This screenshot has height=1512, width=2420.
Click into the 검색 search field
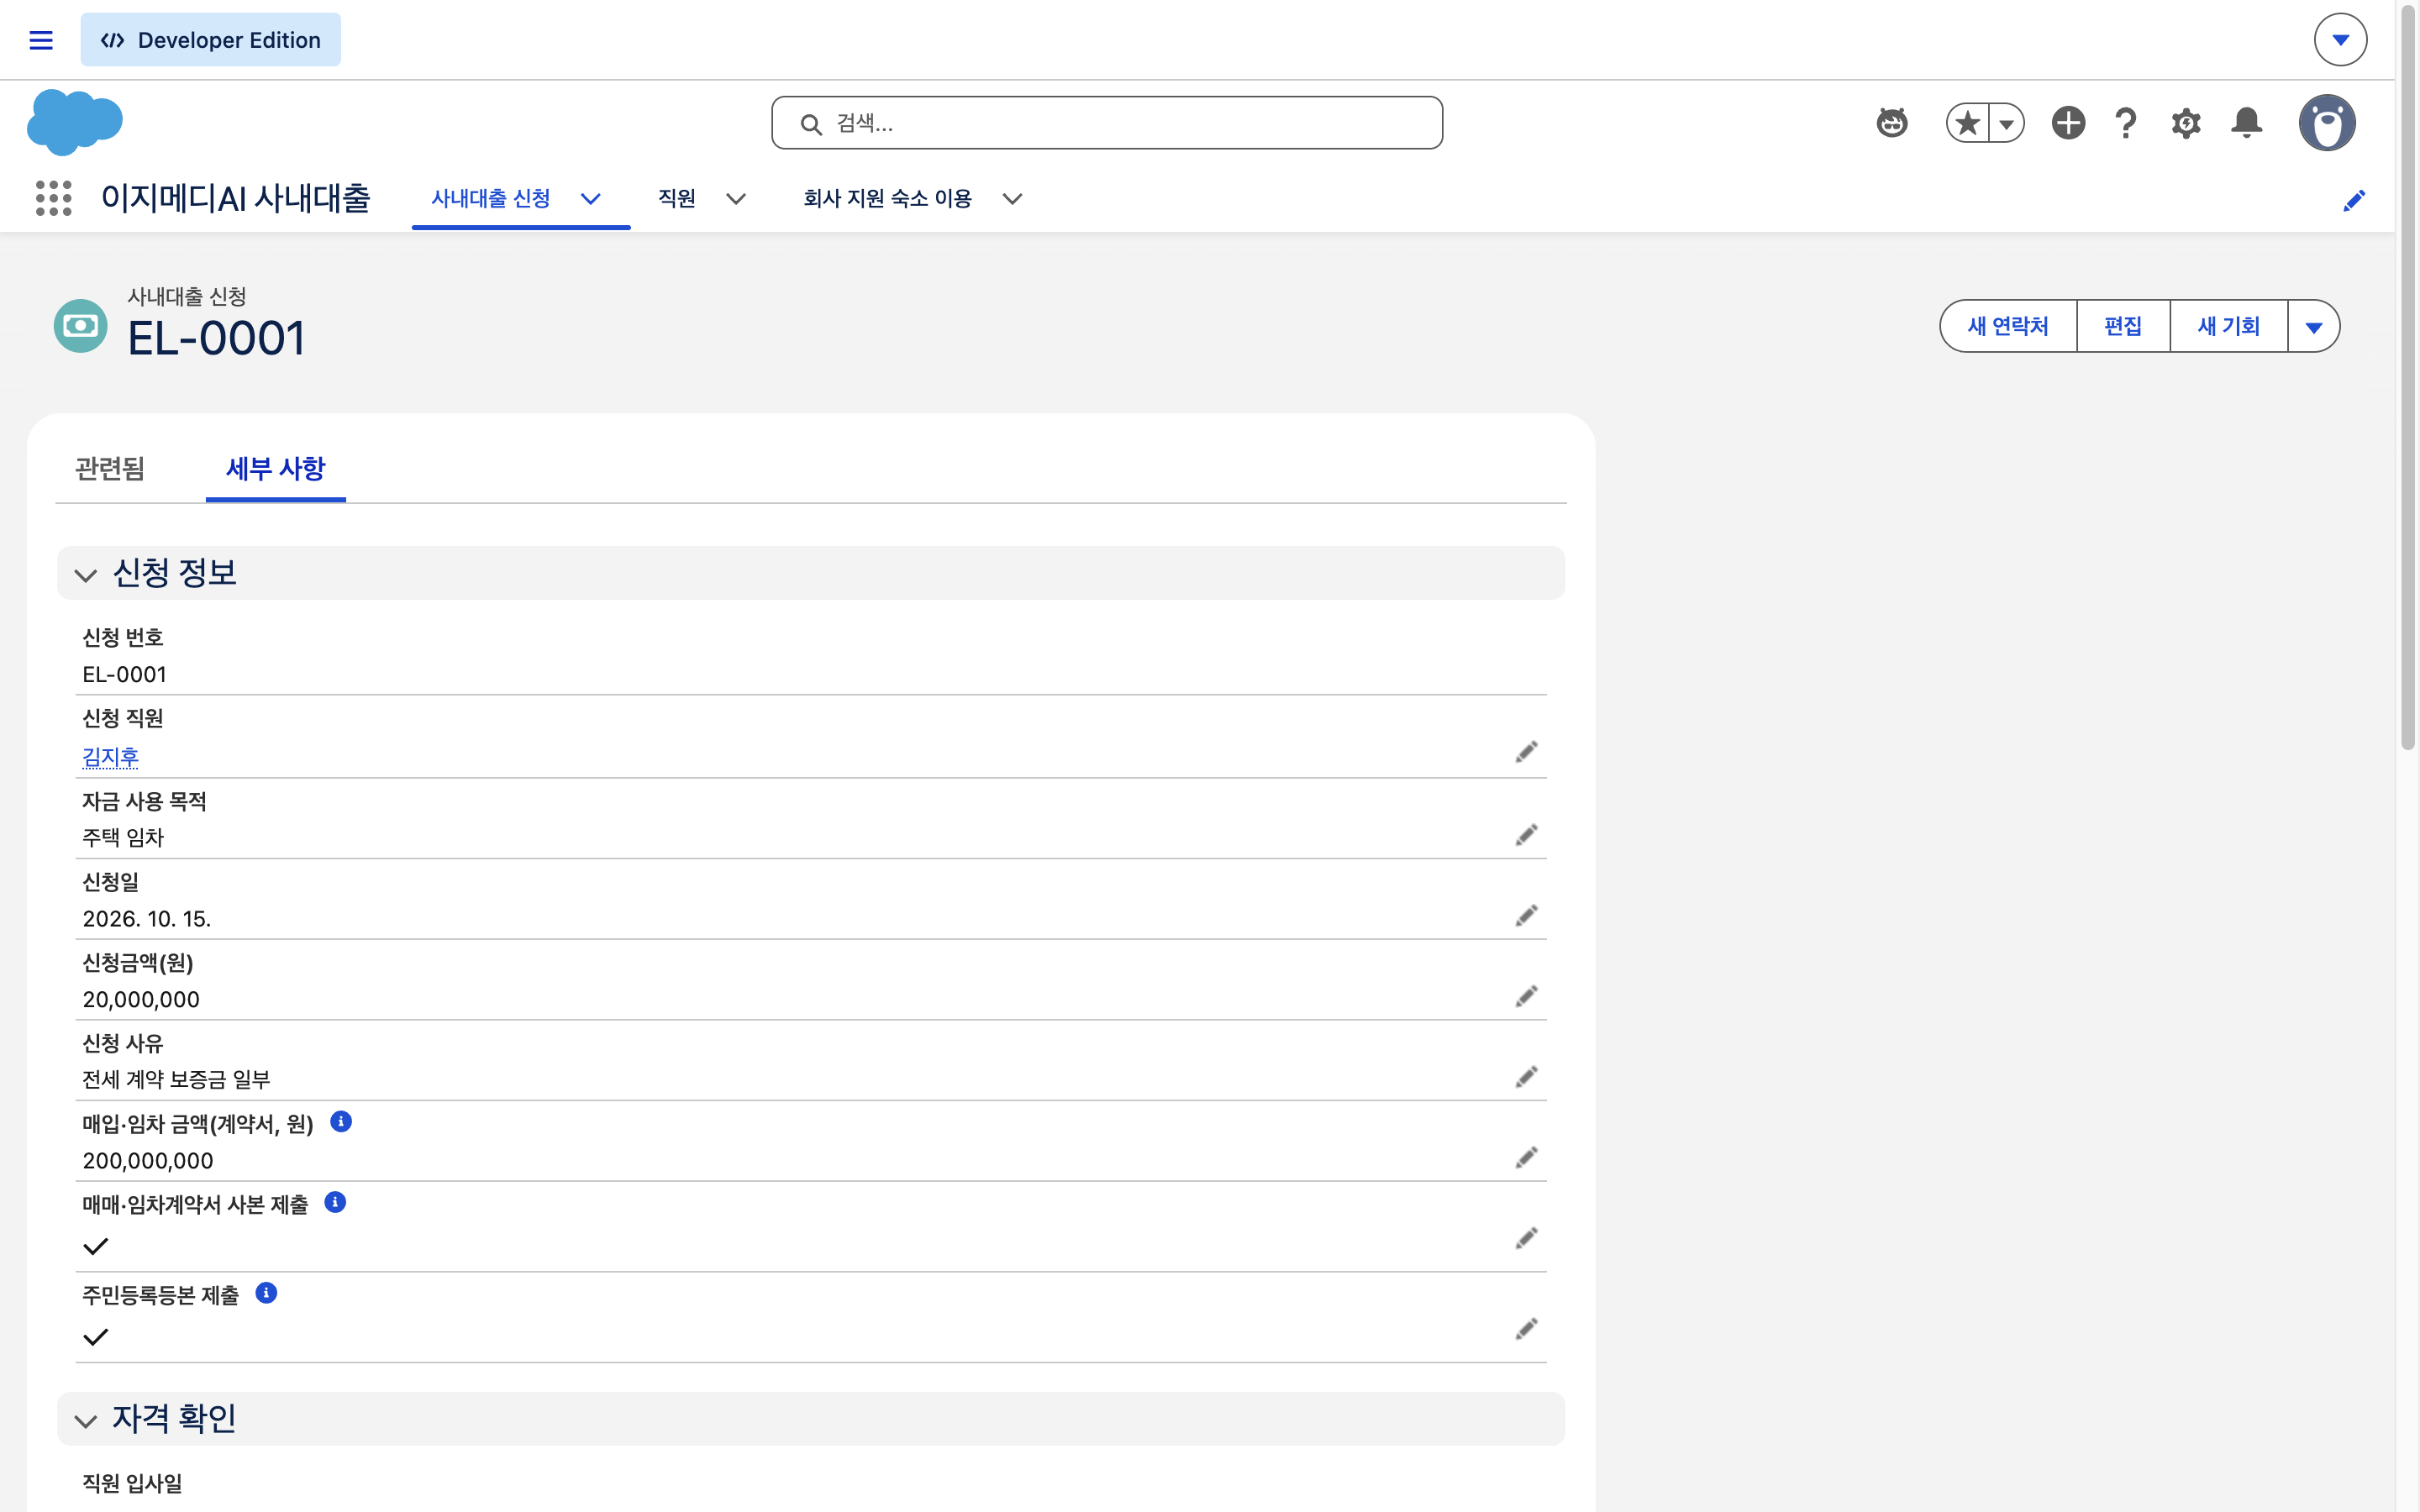pyautogui.click(x=1107, y=123)
